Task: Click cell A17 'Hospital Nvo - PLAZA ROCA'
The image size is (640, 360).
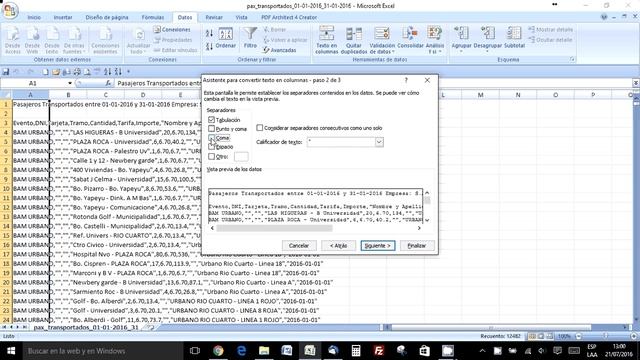Action: pyautogui.click(x=31, y=254)
